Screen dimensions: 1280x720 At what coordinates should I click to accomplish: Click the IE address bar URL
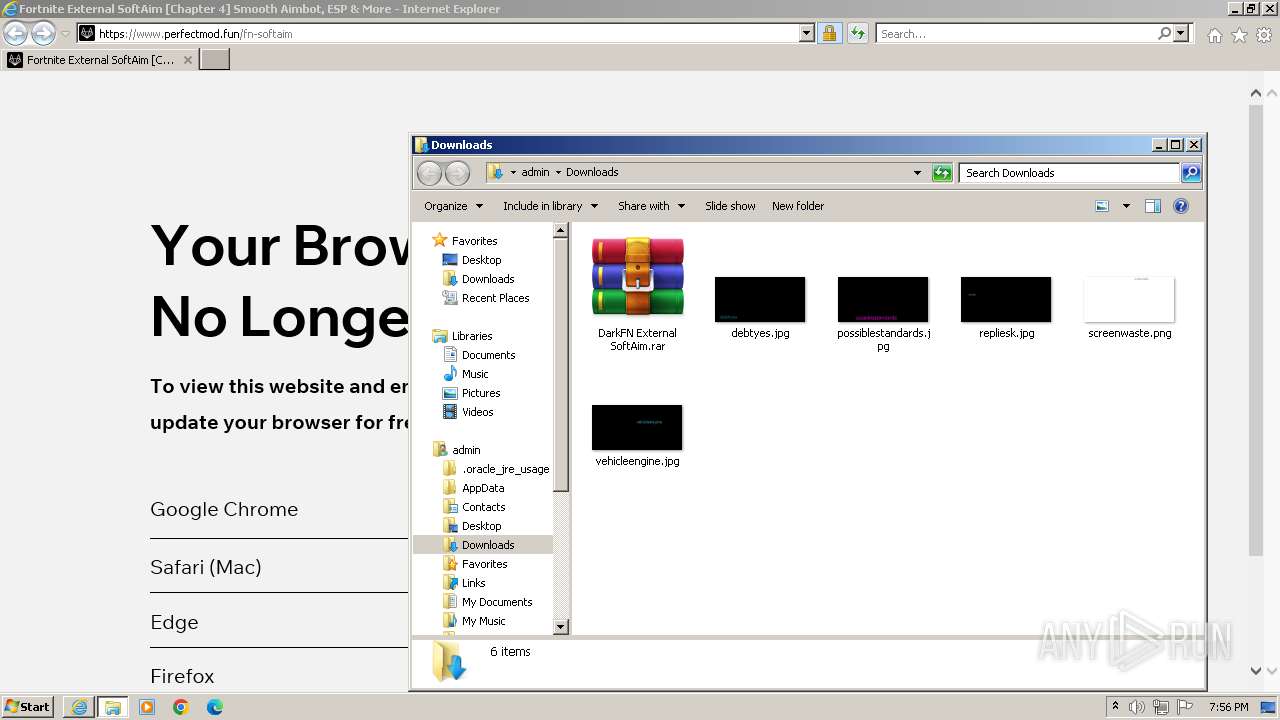pyautogui.click(x=195, y=34)
